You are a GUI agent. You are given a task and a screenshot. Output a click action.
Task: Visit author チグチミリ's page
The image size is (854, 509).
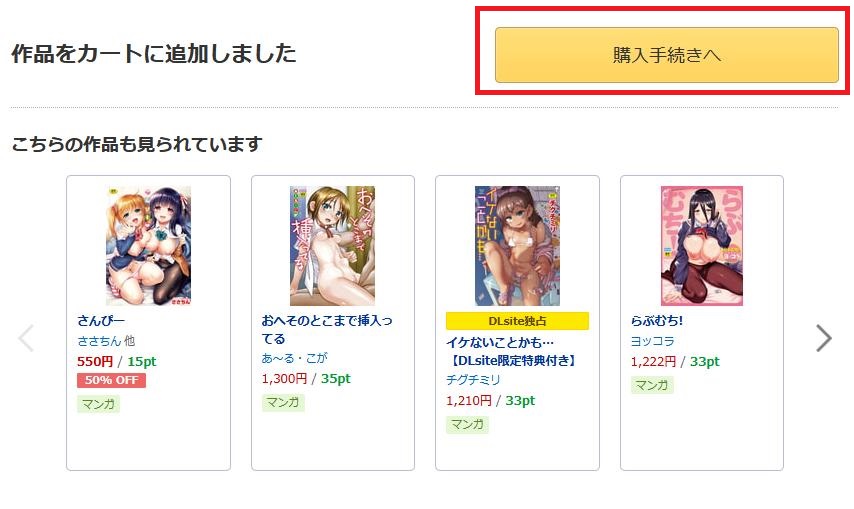point(473,380)
